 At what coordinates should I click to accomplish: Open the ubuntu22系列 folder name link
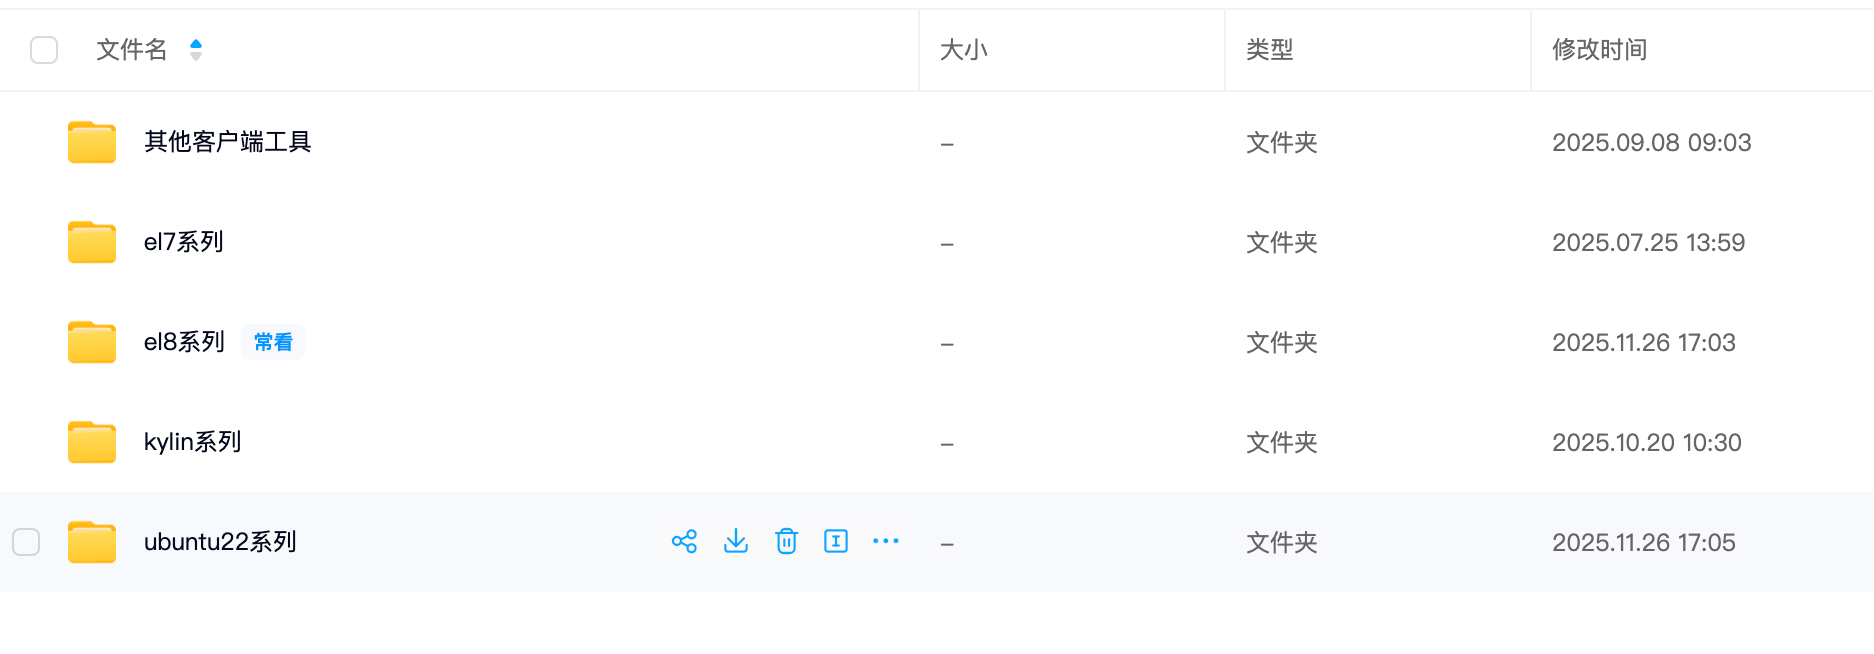click(220, 542)
